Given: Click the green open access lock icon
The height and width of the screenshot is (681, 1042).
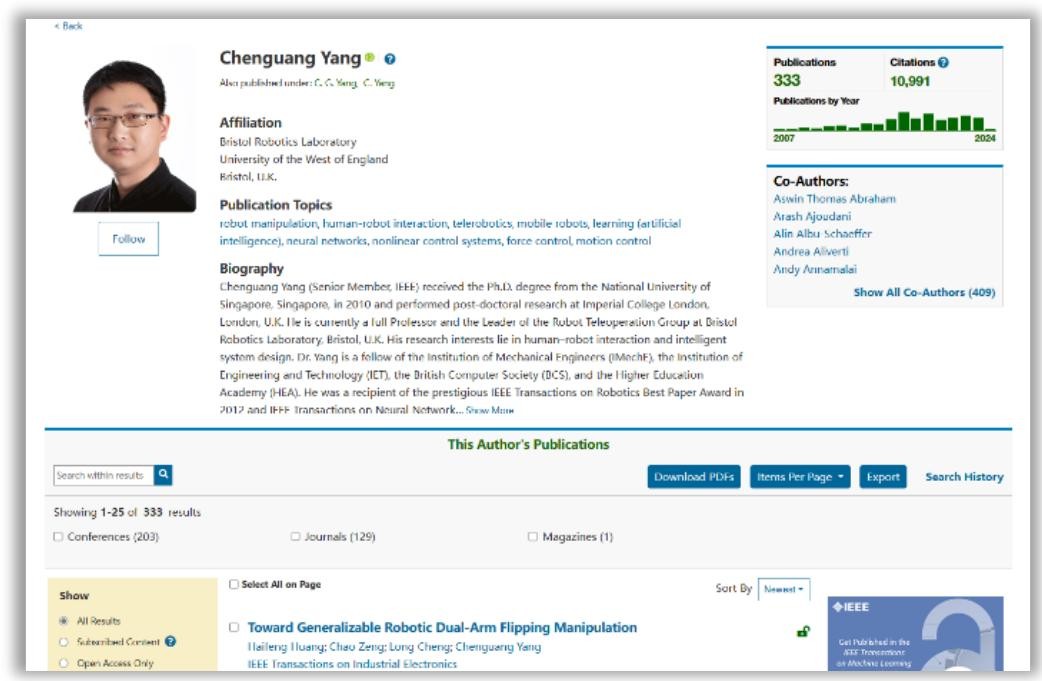Looking at the screenshot, I should pyautogui.click(x=803, y=631).
